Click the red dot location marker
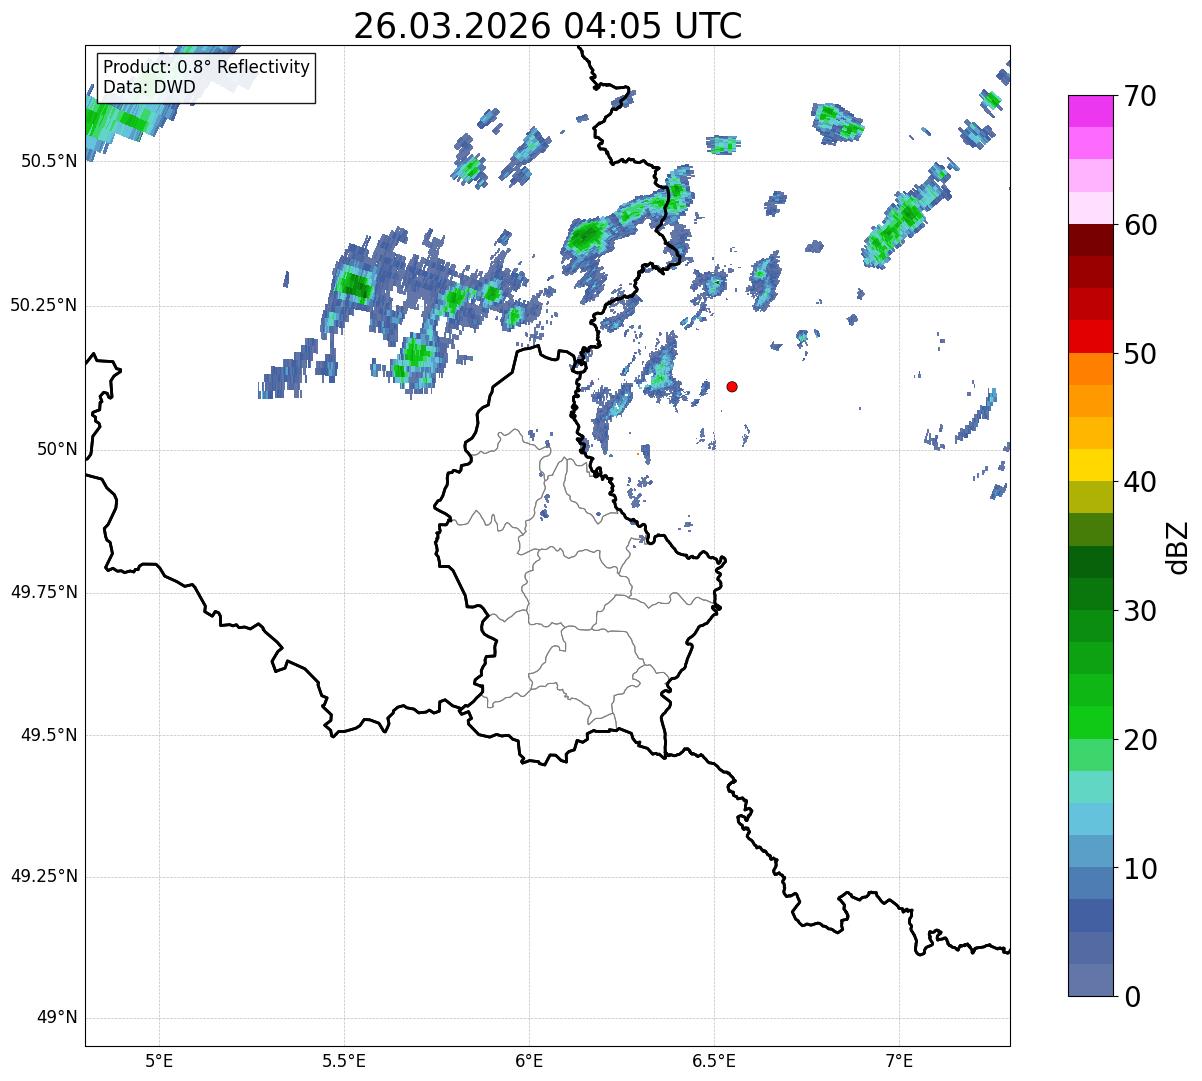Screen dimensions: 1202x1081 pos(732,386)
